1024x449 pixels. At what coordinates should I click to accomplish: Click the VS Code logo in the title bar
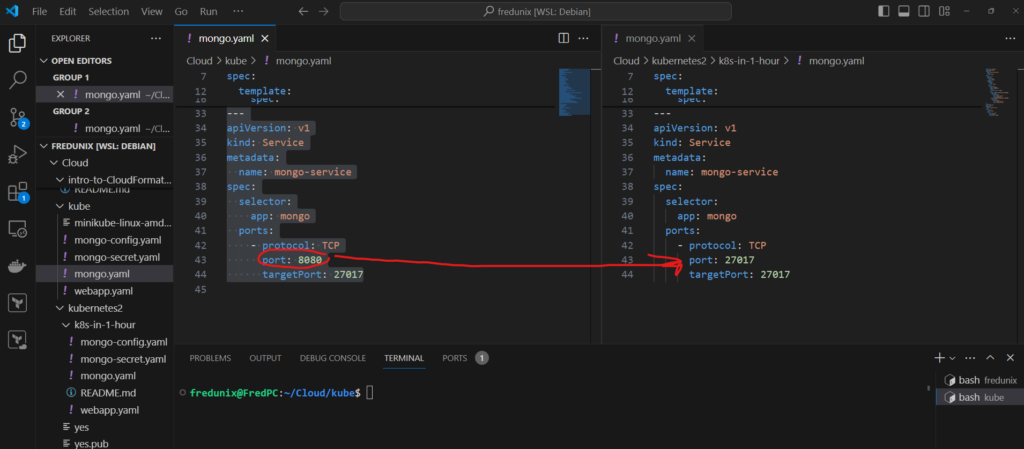coord(12,11)
